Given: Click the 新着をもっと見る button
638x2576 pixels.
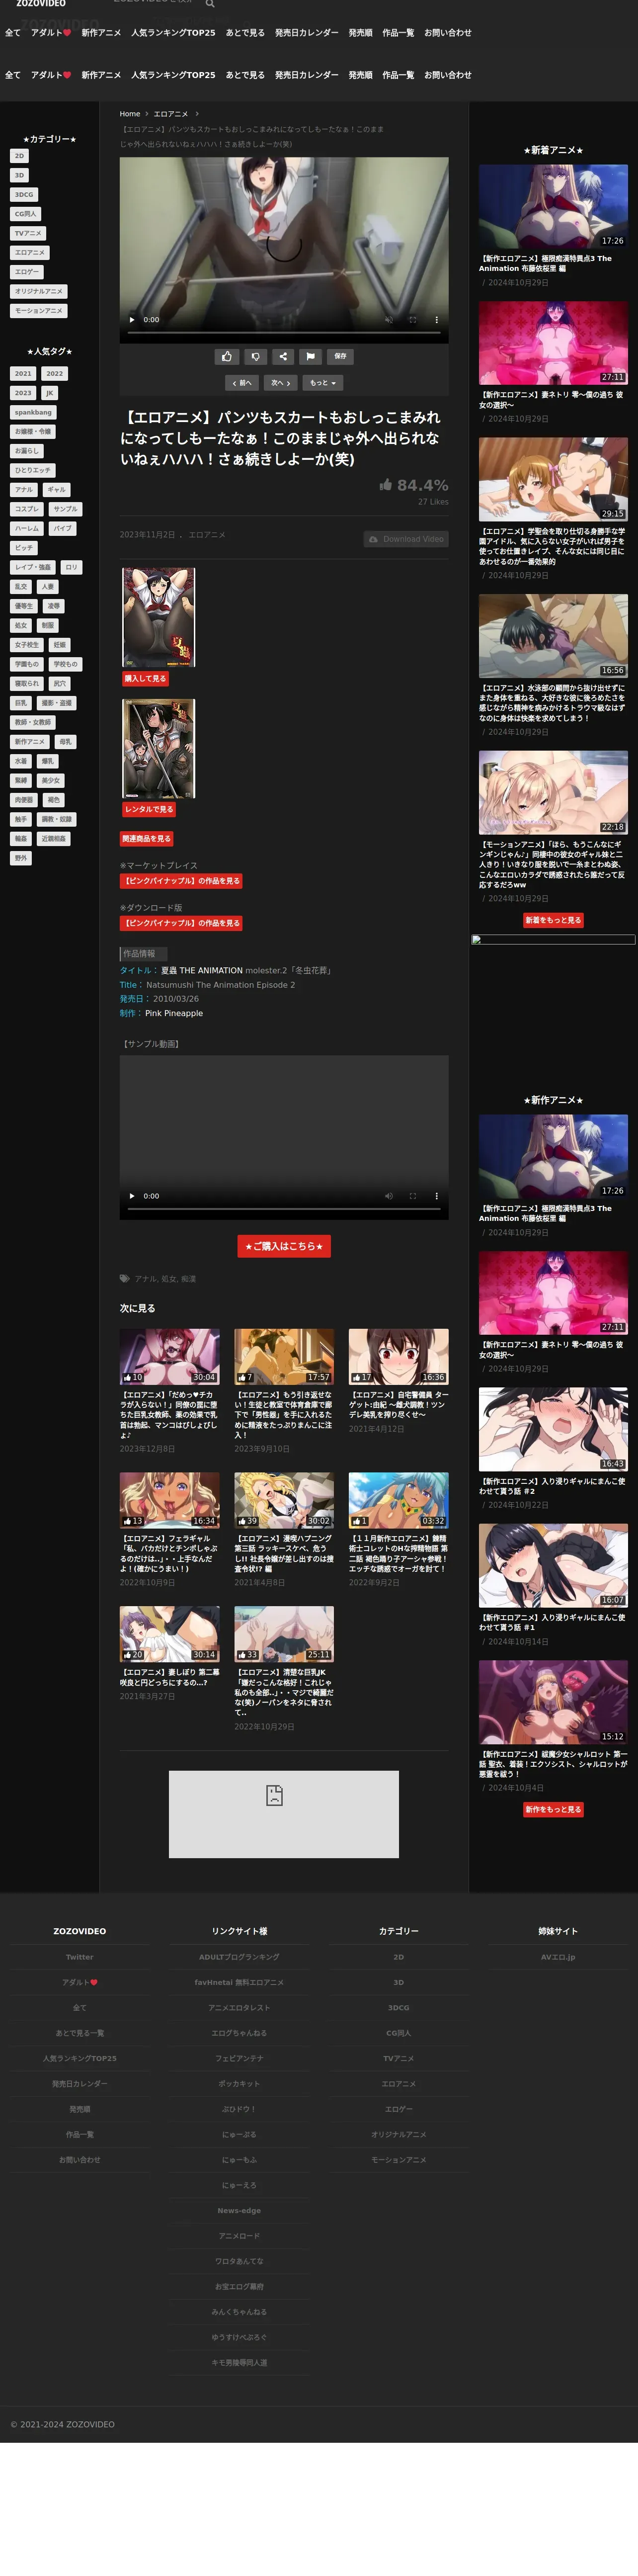Looking at the screenshot, I should click(553, 920).
